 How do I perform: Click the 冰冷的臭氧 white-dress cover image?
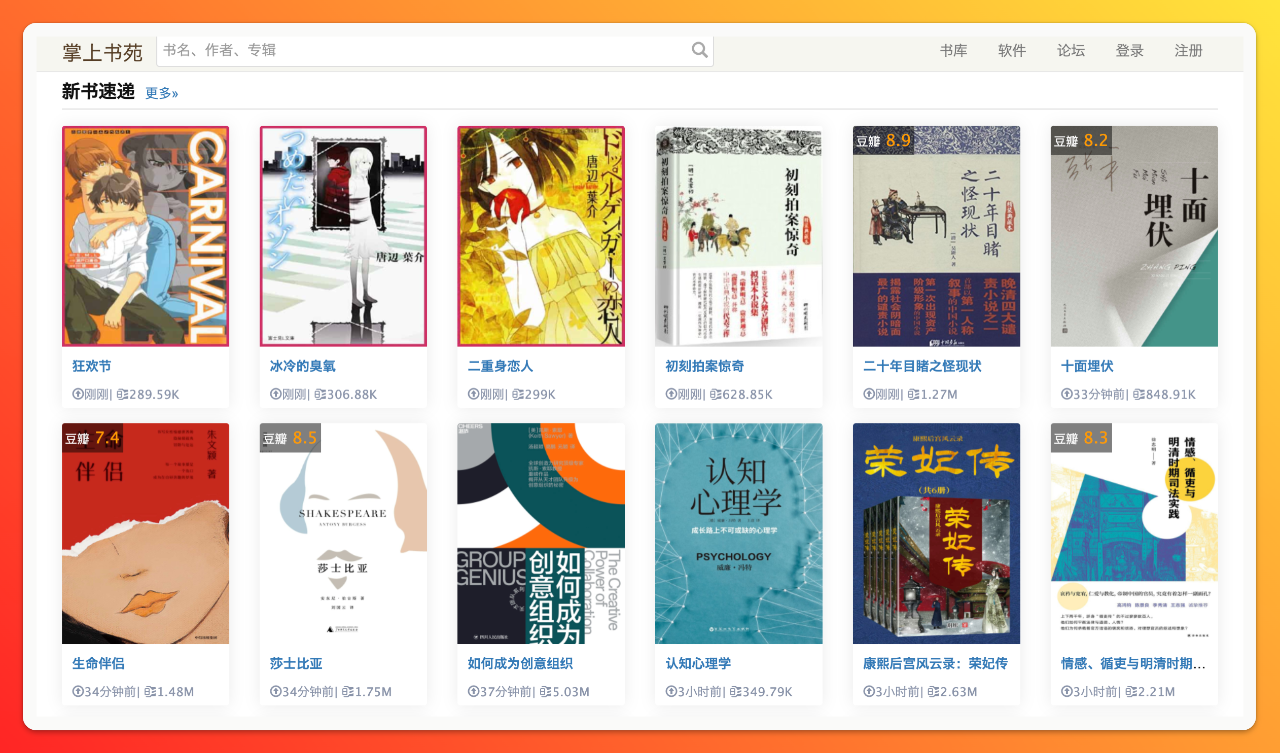pos(343,236)
